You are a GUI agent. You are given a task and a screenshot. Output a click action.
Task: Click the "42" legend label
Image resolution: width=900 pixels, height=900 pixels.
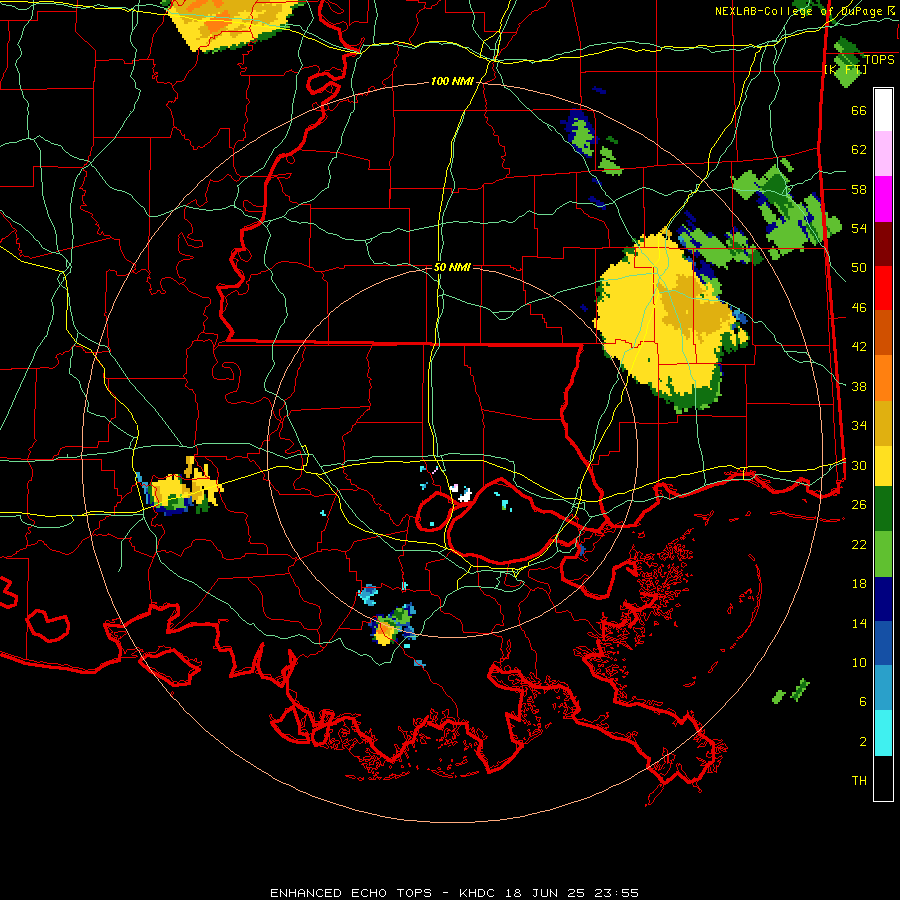click(859, 347)
